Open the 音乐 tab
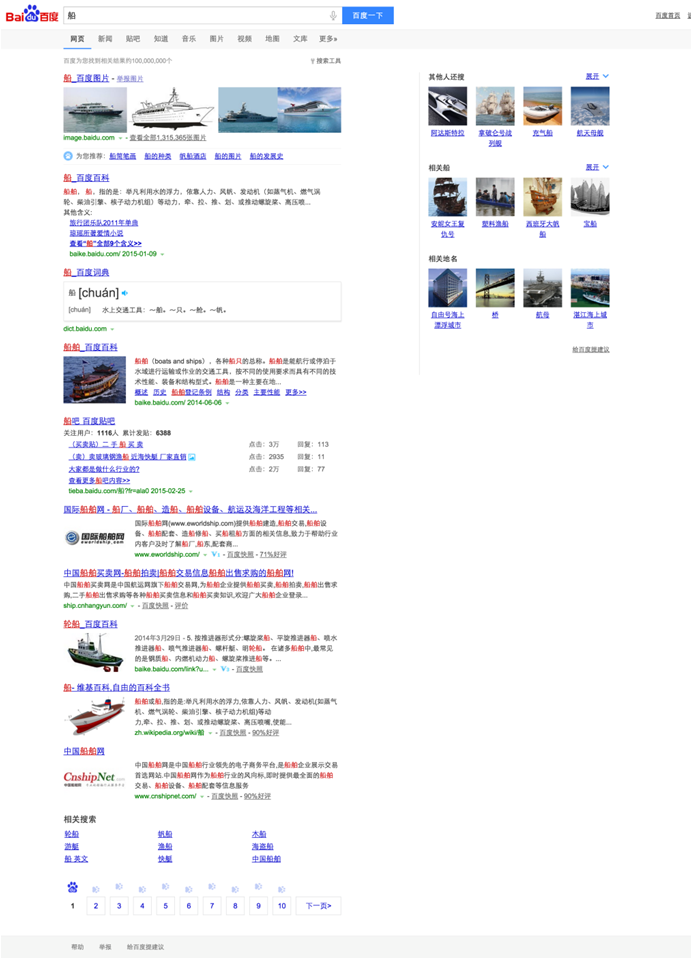Image resolution: width=691 pixels, height=959 pixels. (188, 39)
